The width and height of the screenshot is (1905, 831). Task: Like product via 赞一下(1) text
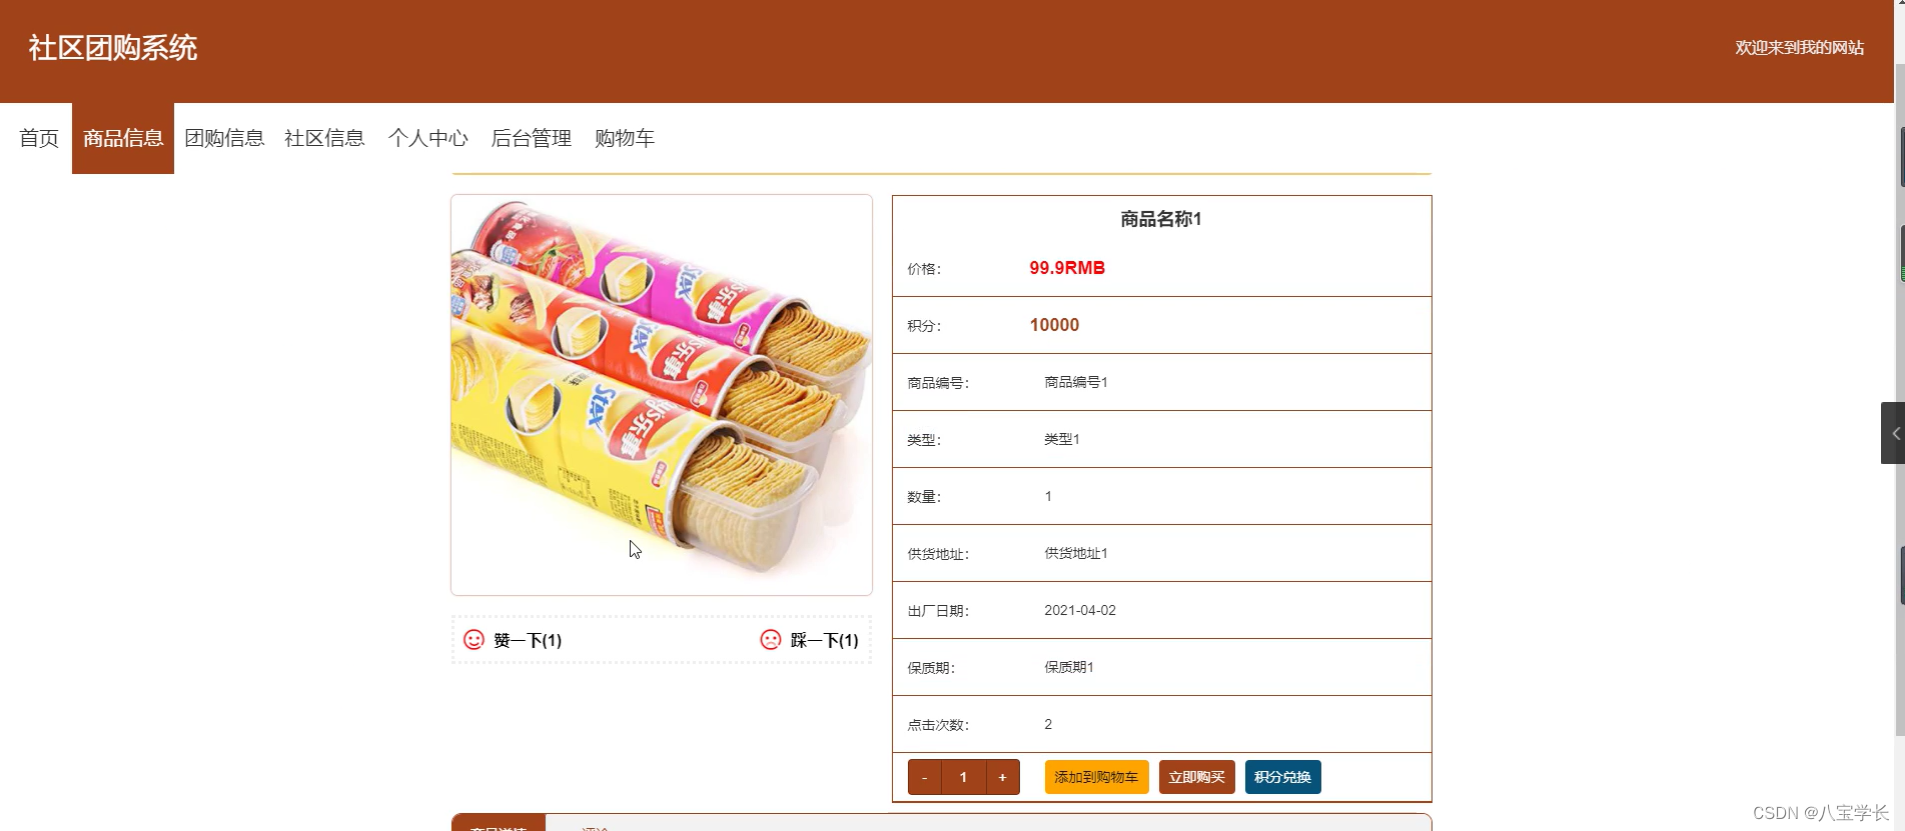[x=528, y=640]
